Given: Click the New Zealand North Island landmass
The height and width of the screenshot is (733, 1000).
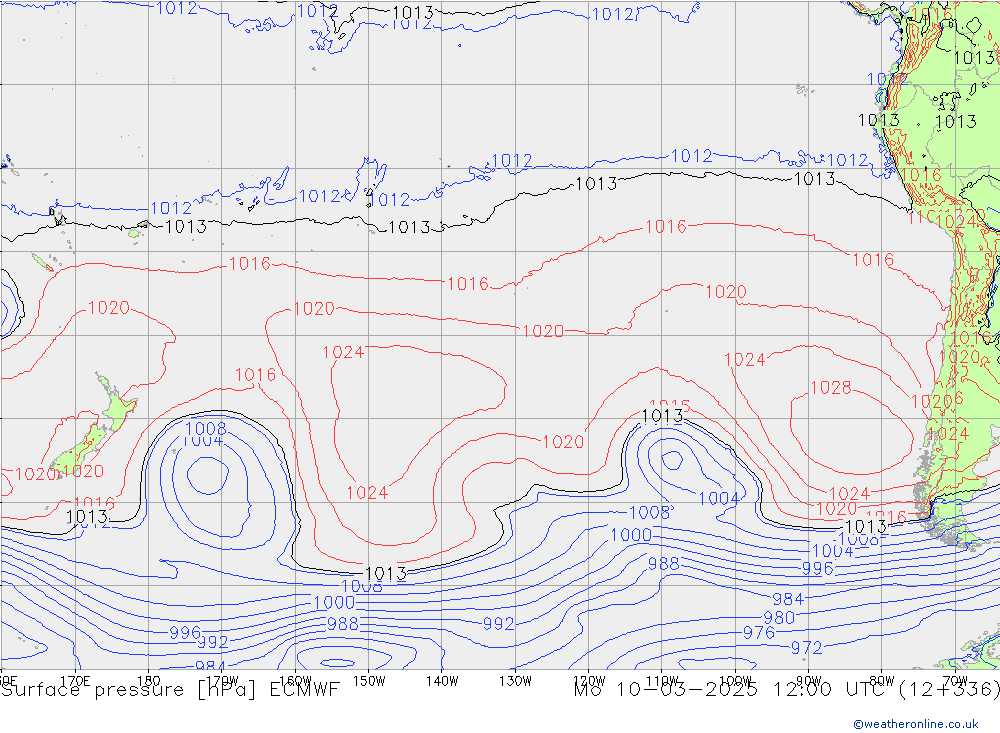Looking at the screenshot, I should click(118, 402).
